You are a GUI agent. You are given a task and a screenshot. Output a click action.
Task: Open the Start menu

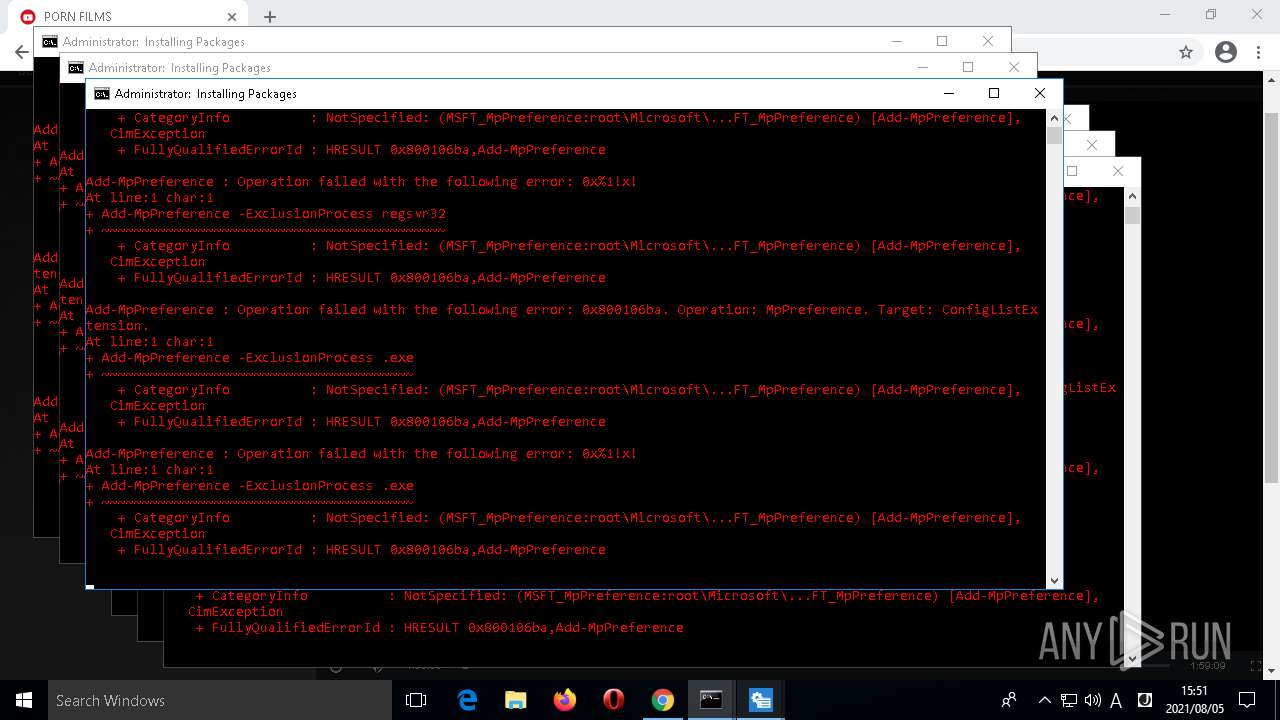tap(24, 700)
